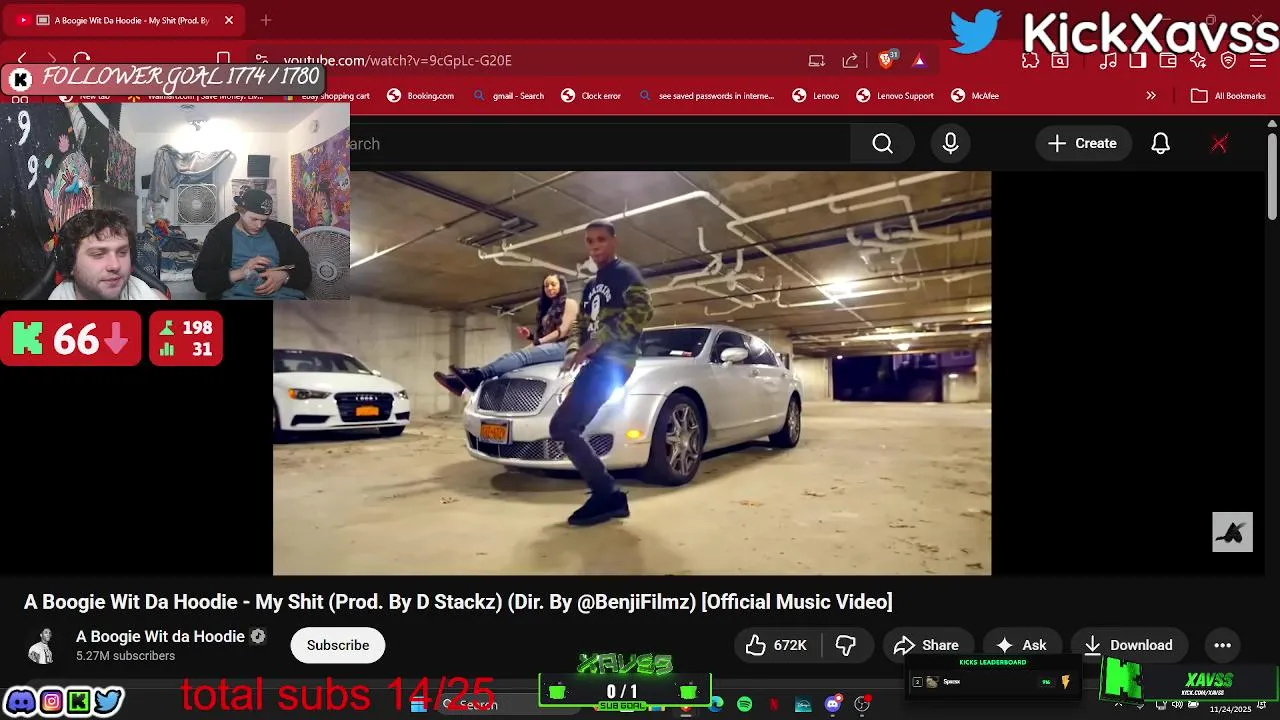Viewport: 1280px width, 720px height.
Task: Open the saved passwords bookmark
Action: click(706, 96)
